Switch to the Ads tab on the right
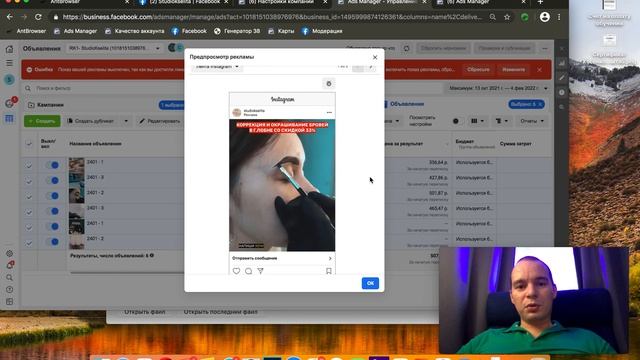Image resolution: width=640 pixels, height=360 pixels. click(407, 104)
